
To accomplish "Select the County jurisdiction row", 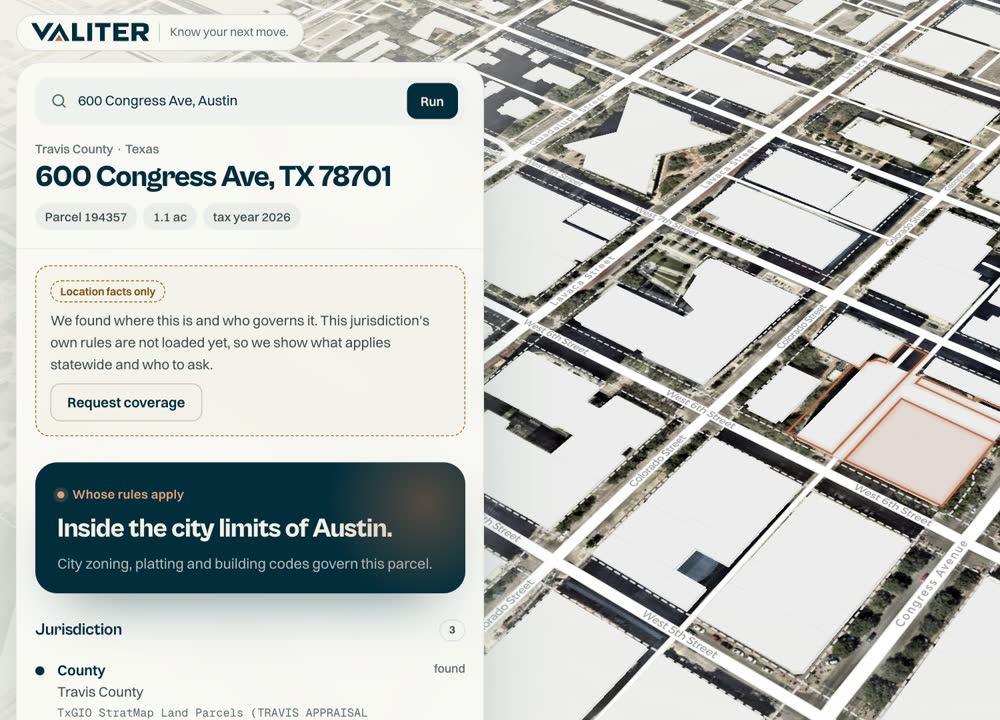I will [250, 692].
